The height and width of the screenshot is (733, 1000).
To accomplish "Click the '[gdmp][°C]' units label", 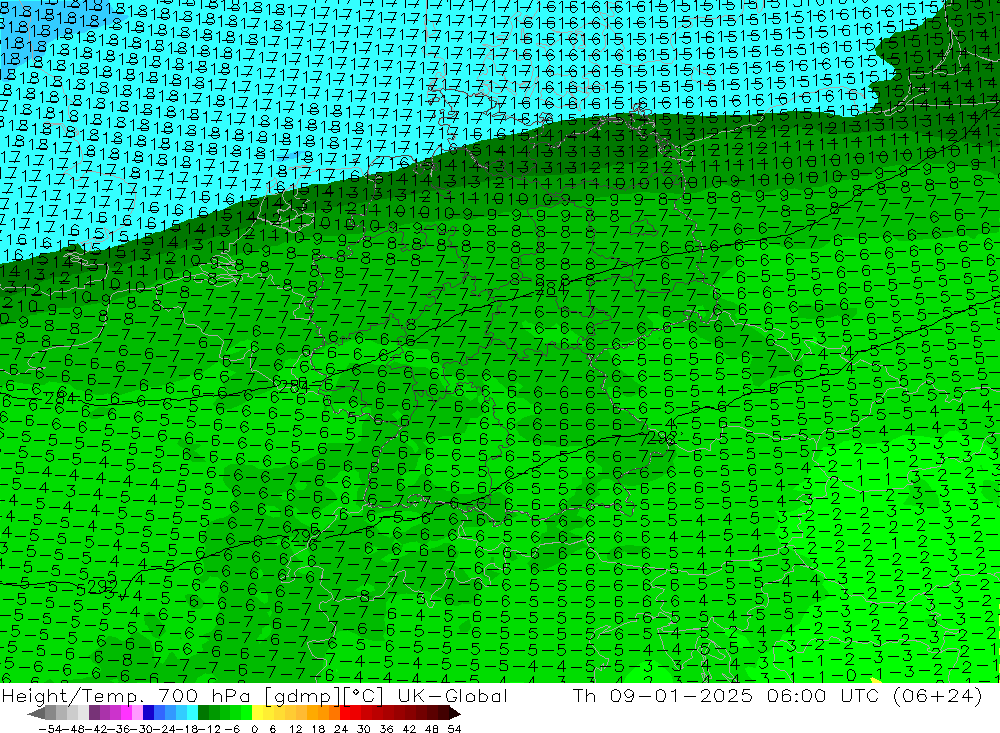I will point(323,697).
